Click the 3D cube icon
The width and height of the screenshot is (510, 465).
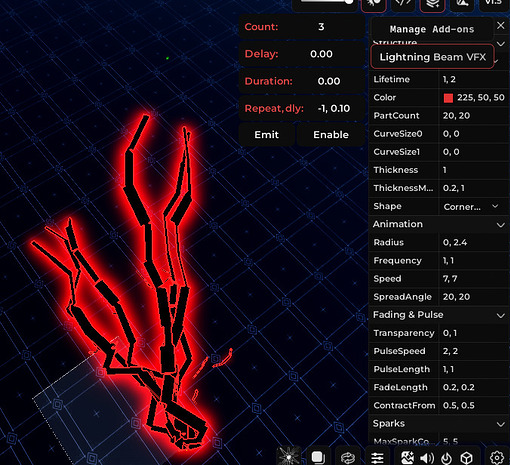[467, 458]
